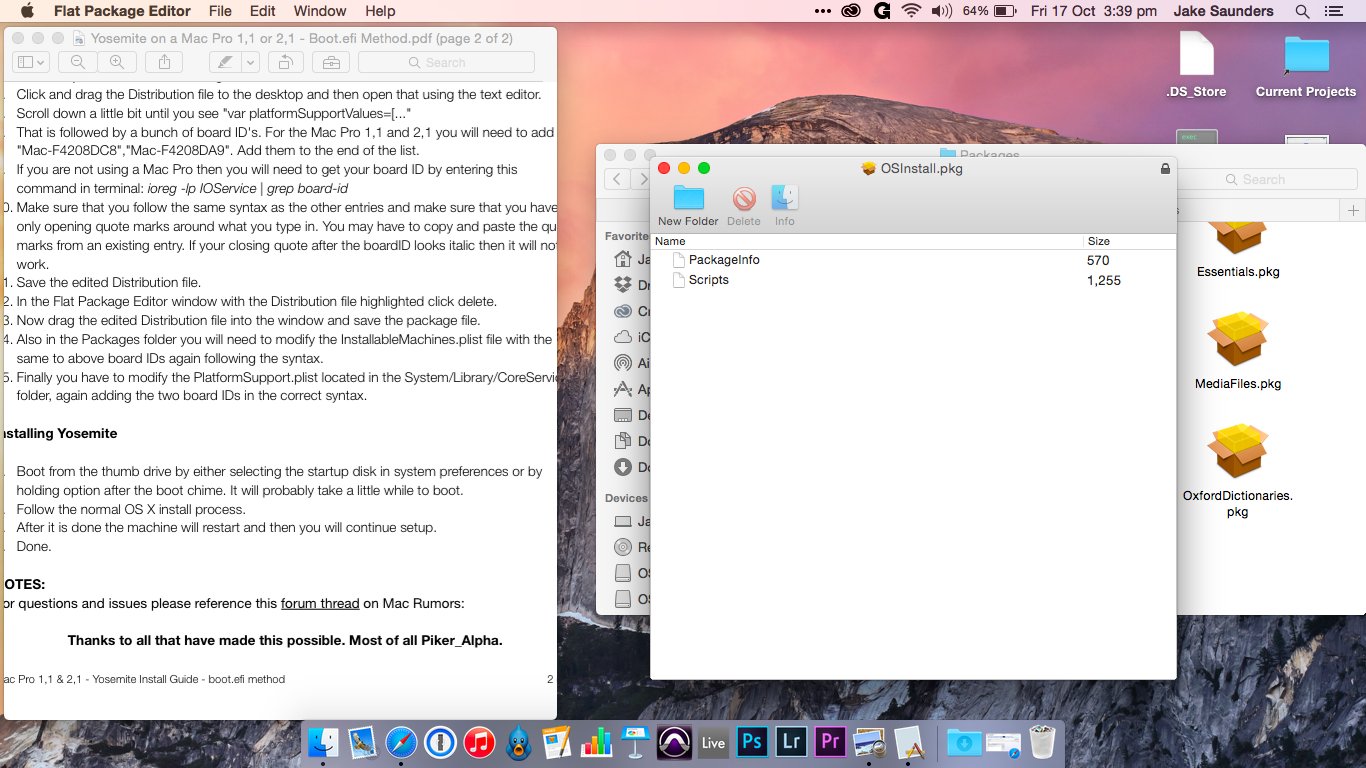This screenshot has width=1366, height=768.
Task: Click the highlight markup pen in Preview
Action: (226, 62)
